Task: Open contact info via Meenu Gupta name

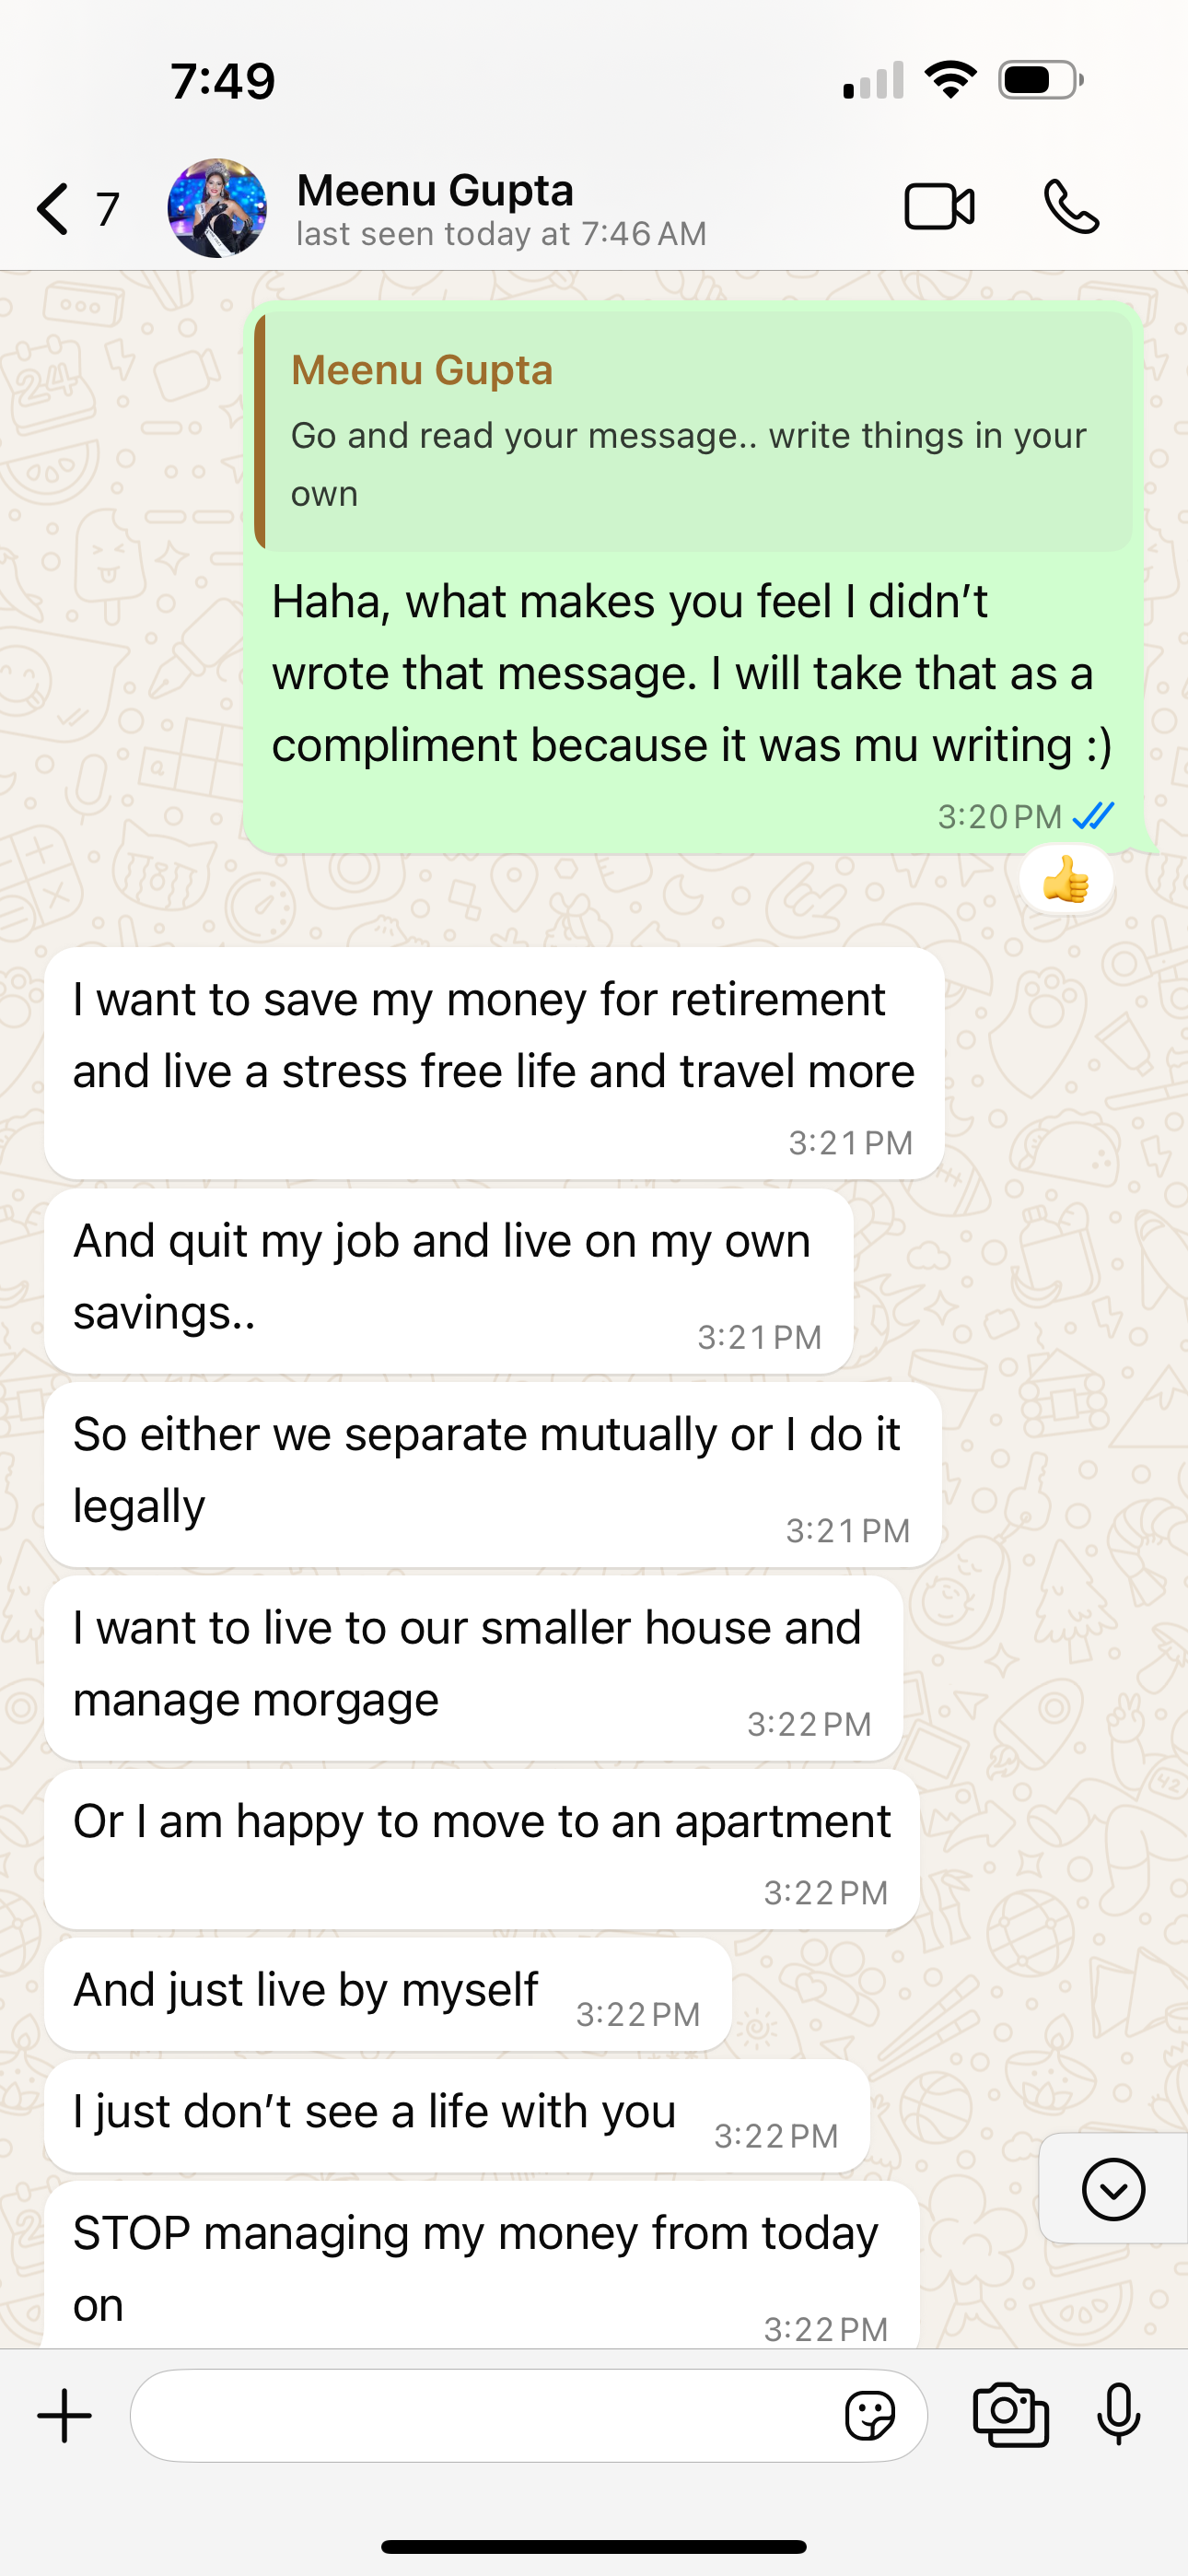Action: tap(435, 190)
